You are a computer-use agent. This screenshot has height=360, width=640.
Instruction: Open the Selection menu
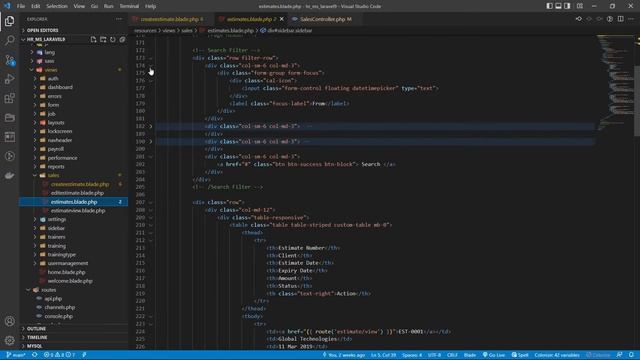pos(57,6)
